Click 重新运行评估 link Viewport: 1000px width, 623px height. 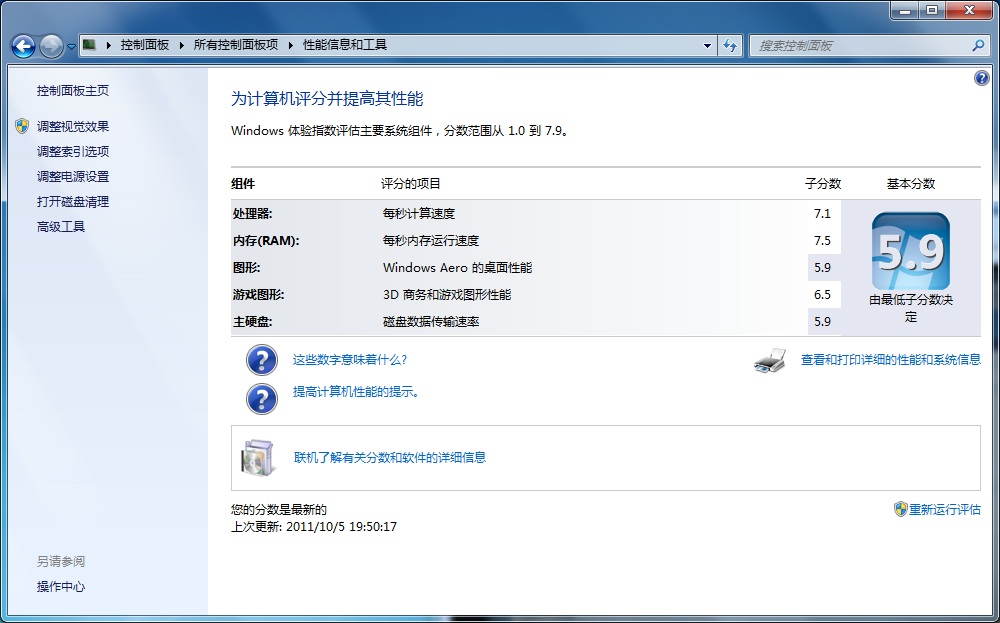coord(945,509)
